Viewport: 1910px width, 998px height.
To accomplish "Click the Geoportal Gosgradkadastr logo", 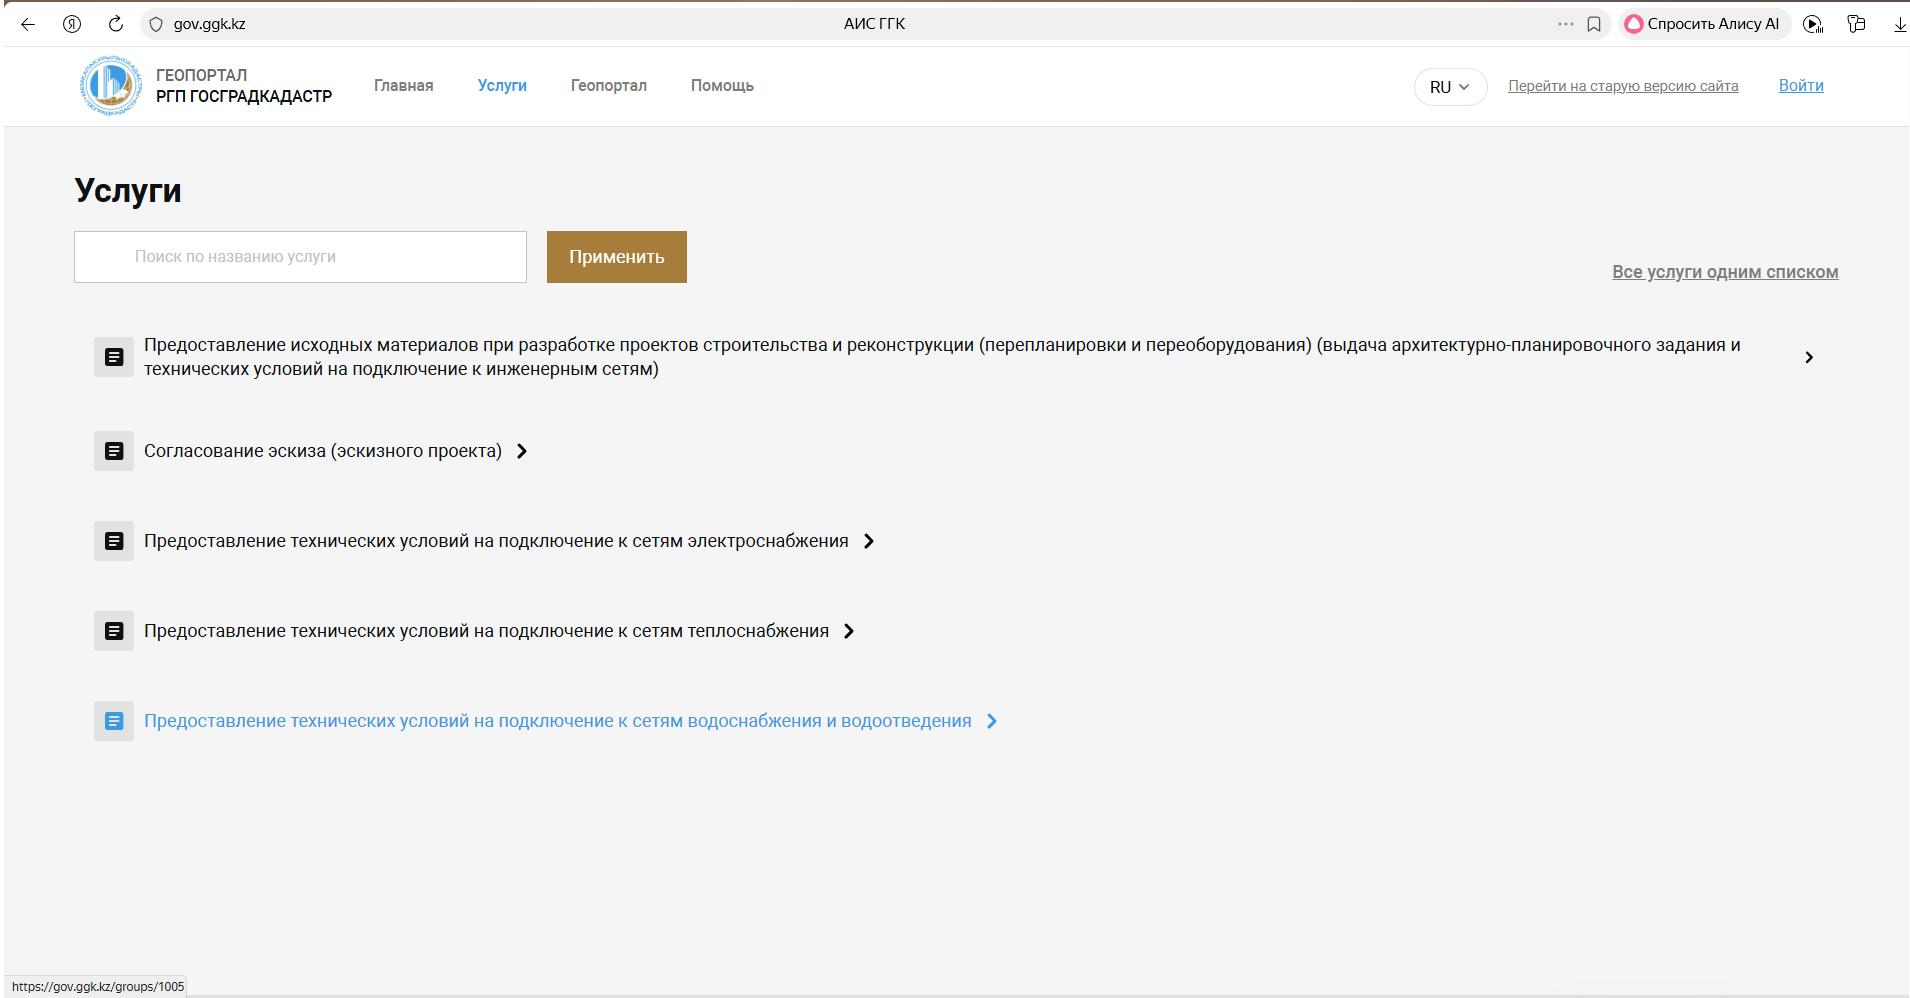I will [x=111, y=86].
